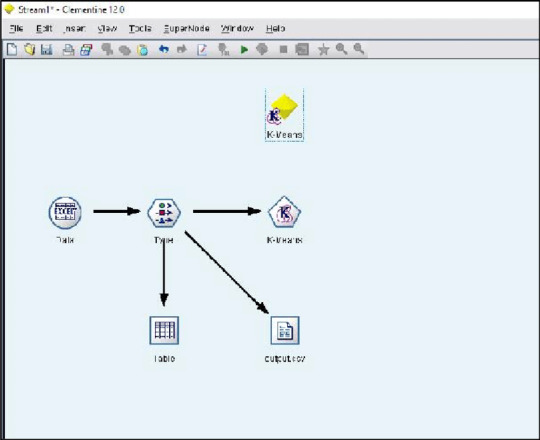The width and height of the screenshot is (540, 440).
Task: Open a stream with the yellow folder icon
Action: coord(30,50)
